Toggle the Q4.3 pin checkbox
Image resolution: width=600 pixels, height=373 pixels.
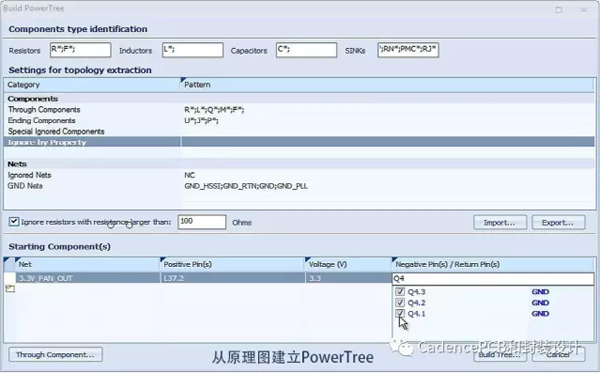point(400,292)
